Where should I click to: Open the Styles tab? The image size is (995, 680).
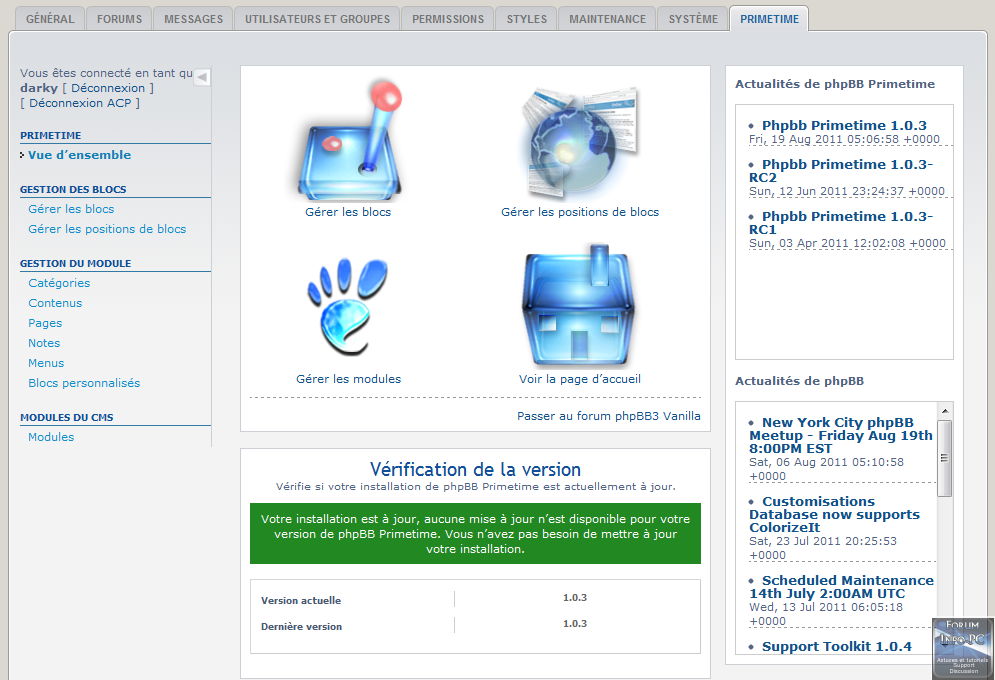[x=527, y=19]
